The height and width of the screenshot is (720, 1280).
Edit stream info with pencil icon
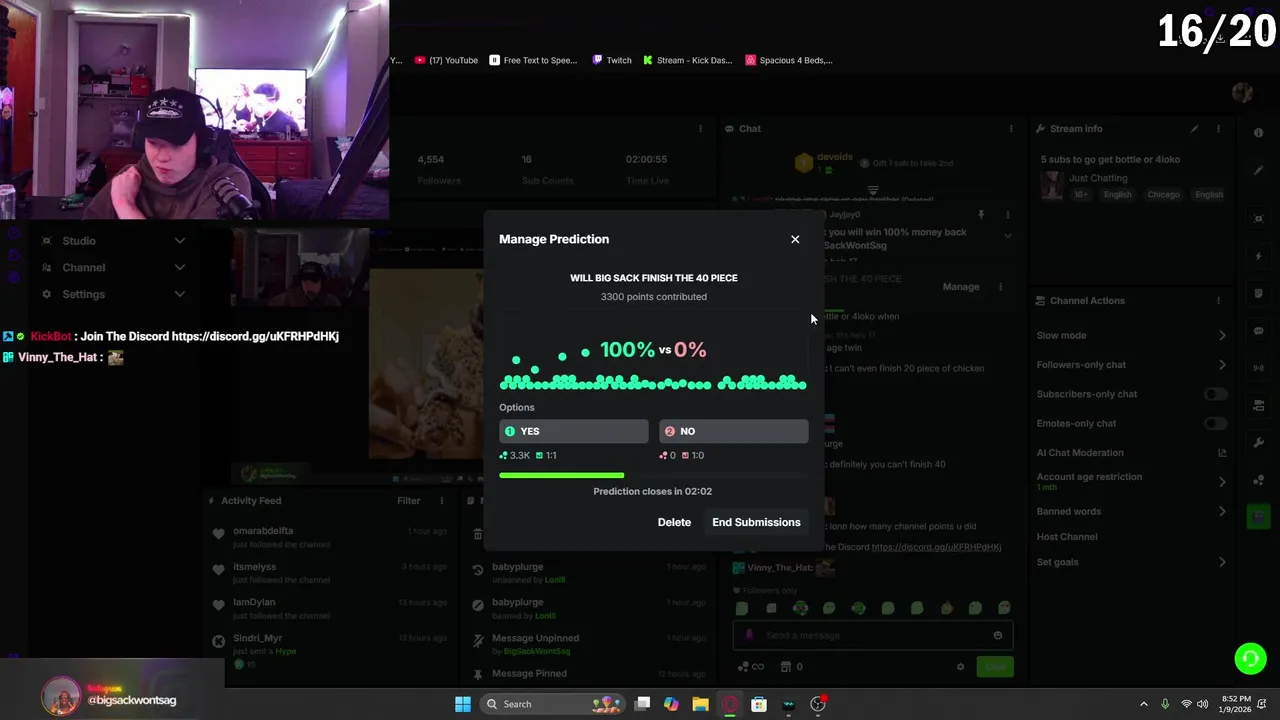(x=1194, y=129)
